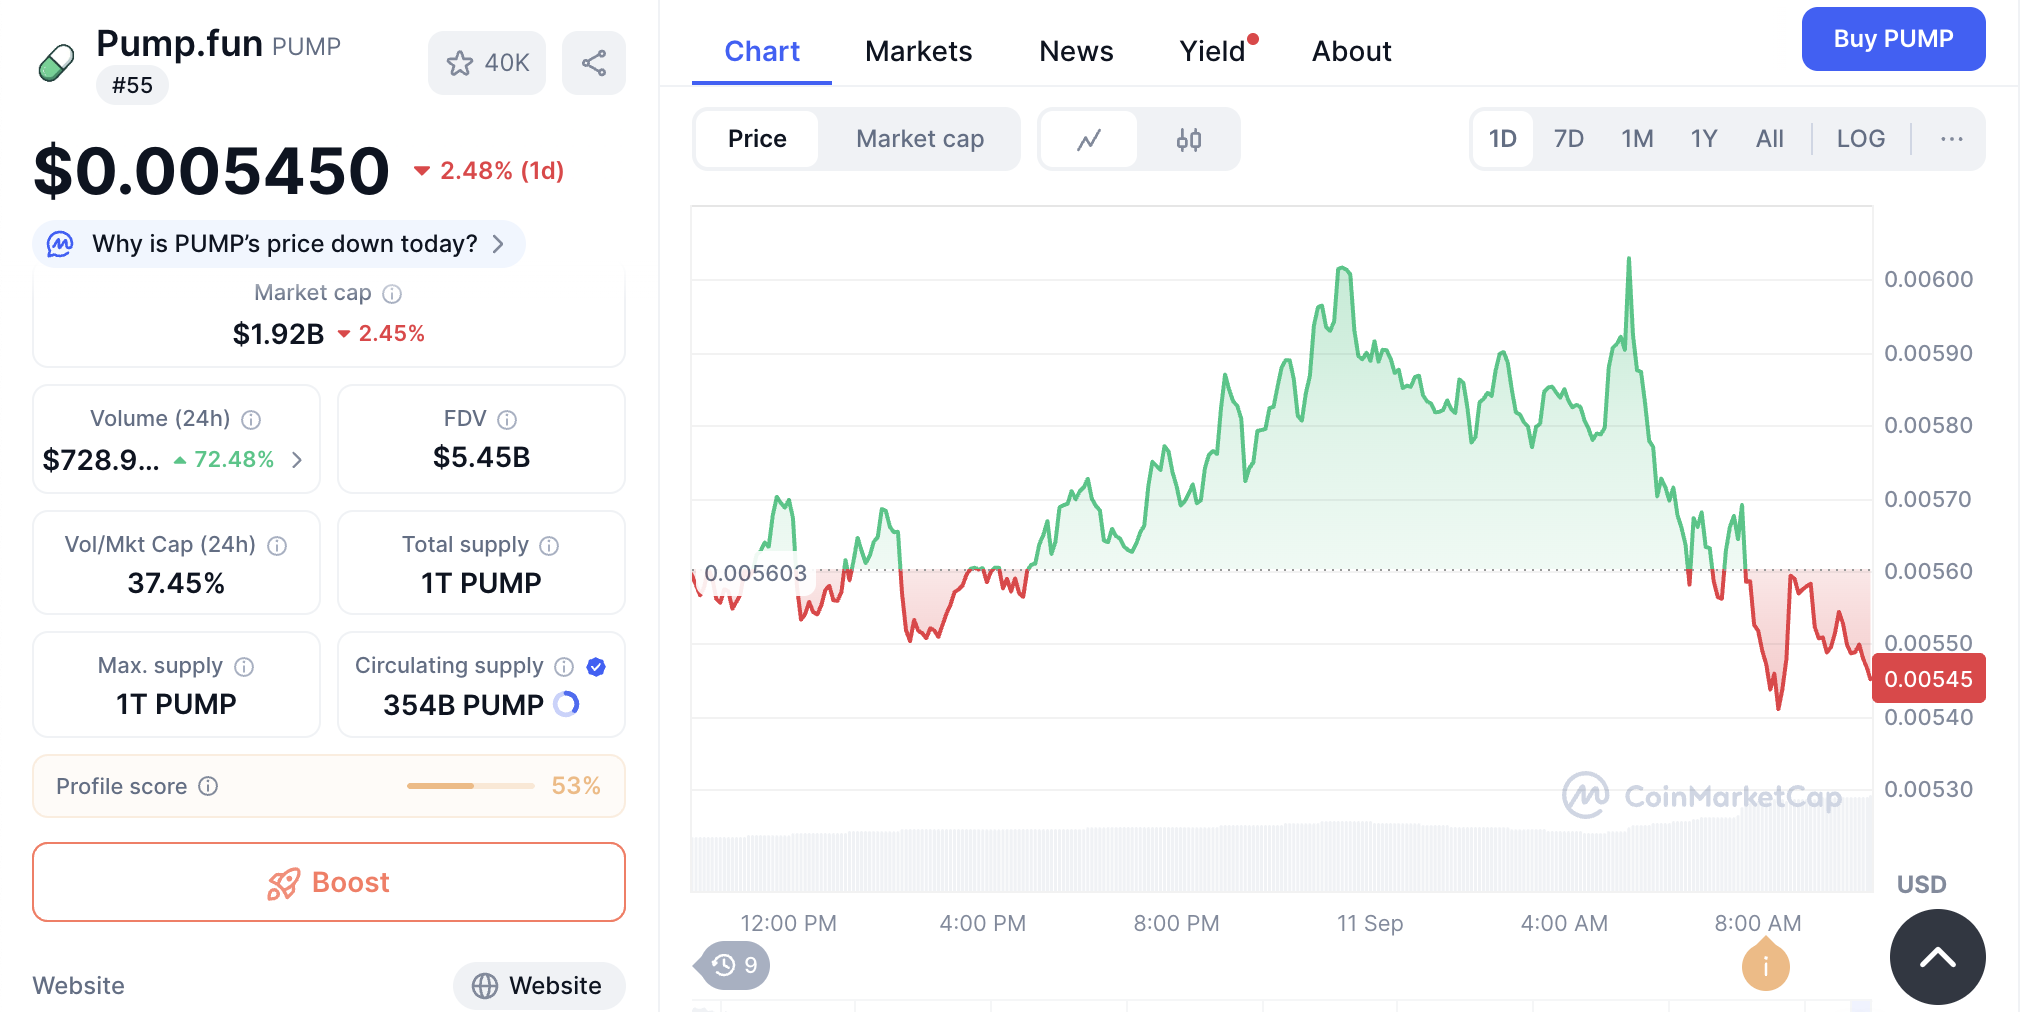
Task: Open the CoinMarketCap AI price insights icon
Action: pyautogui.click(x=59, y=243)
